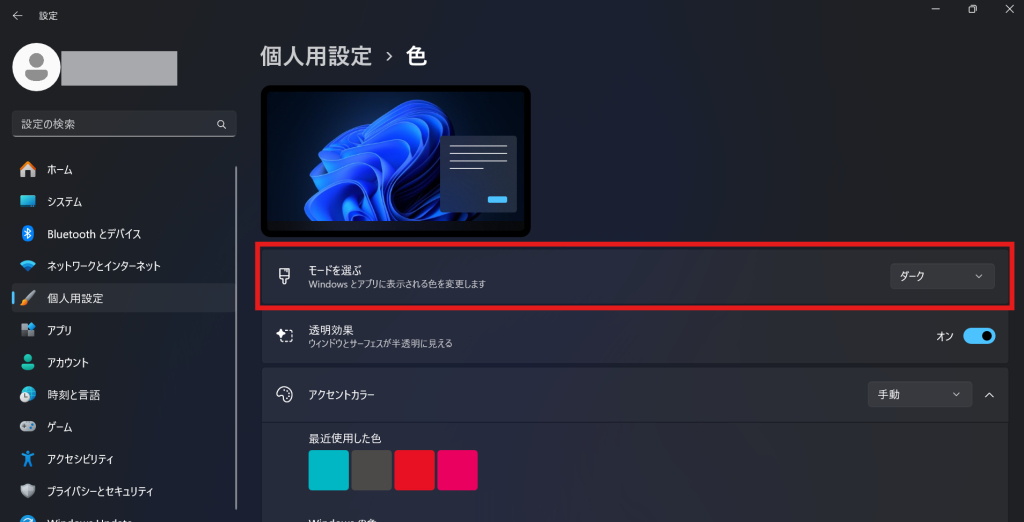
Task: Click the Accessibility figure icon
Action: coord(28,459)
